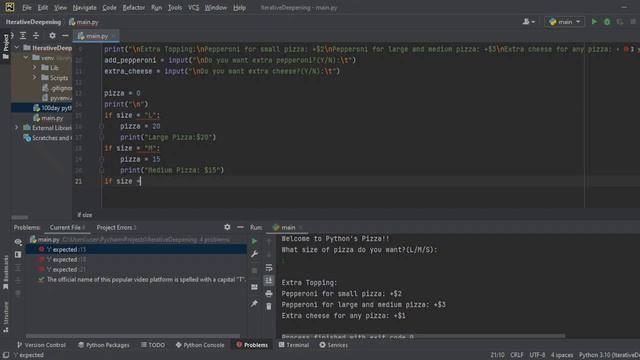Click the fold marker beside pizza = 15
This screenshot has width=640, height=360.
coord(102,159)
